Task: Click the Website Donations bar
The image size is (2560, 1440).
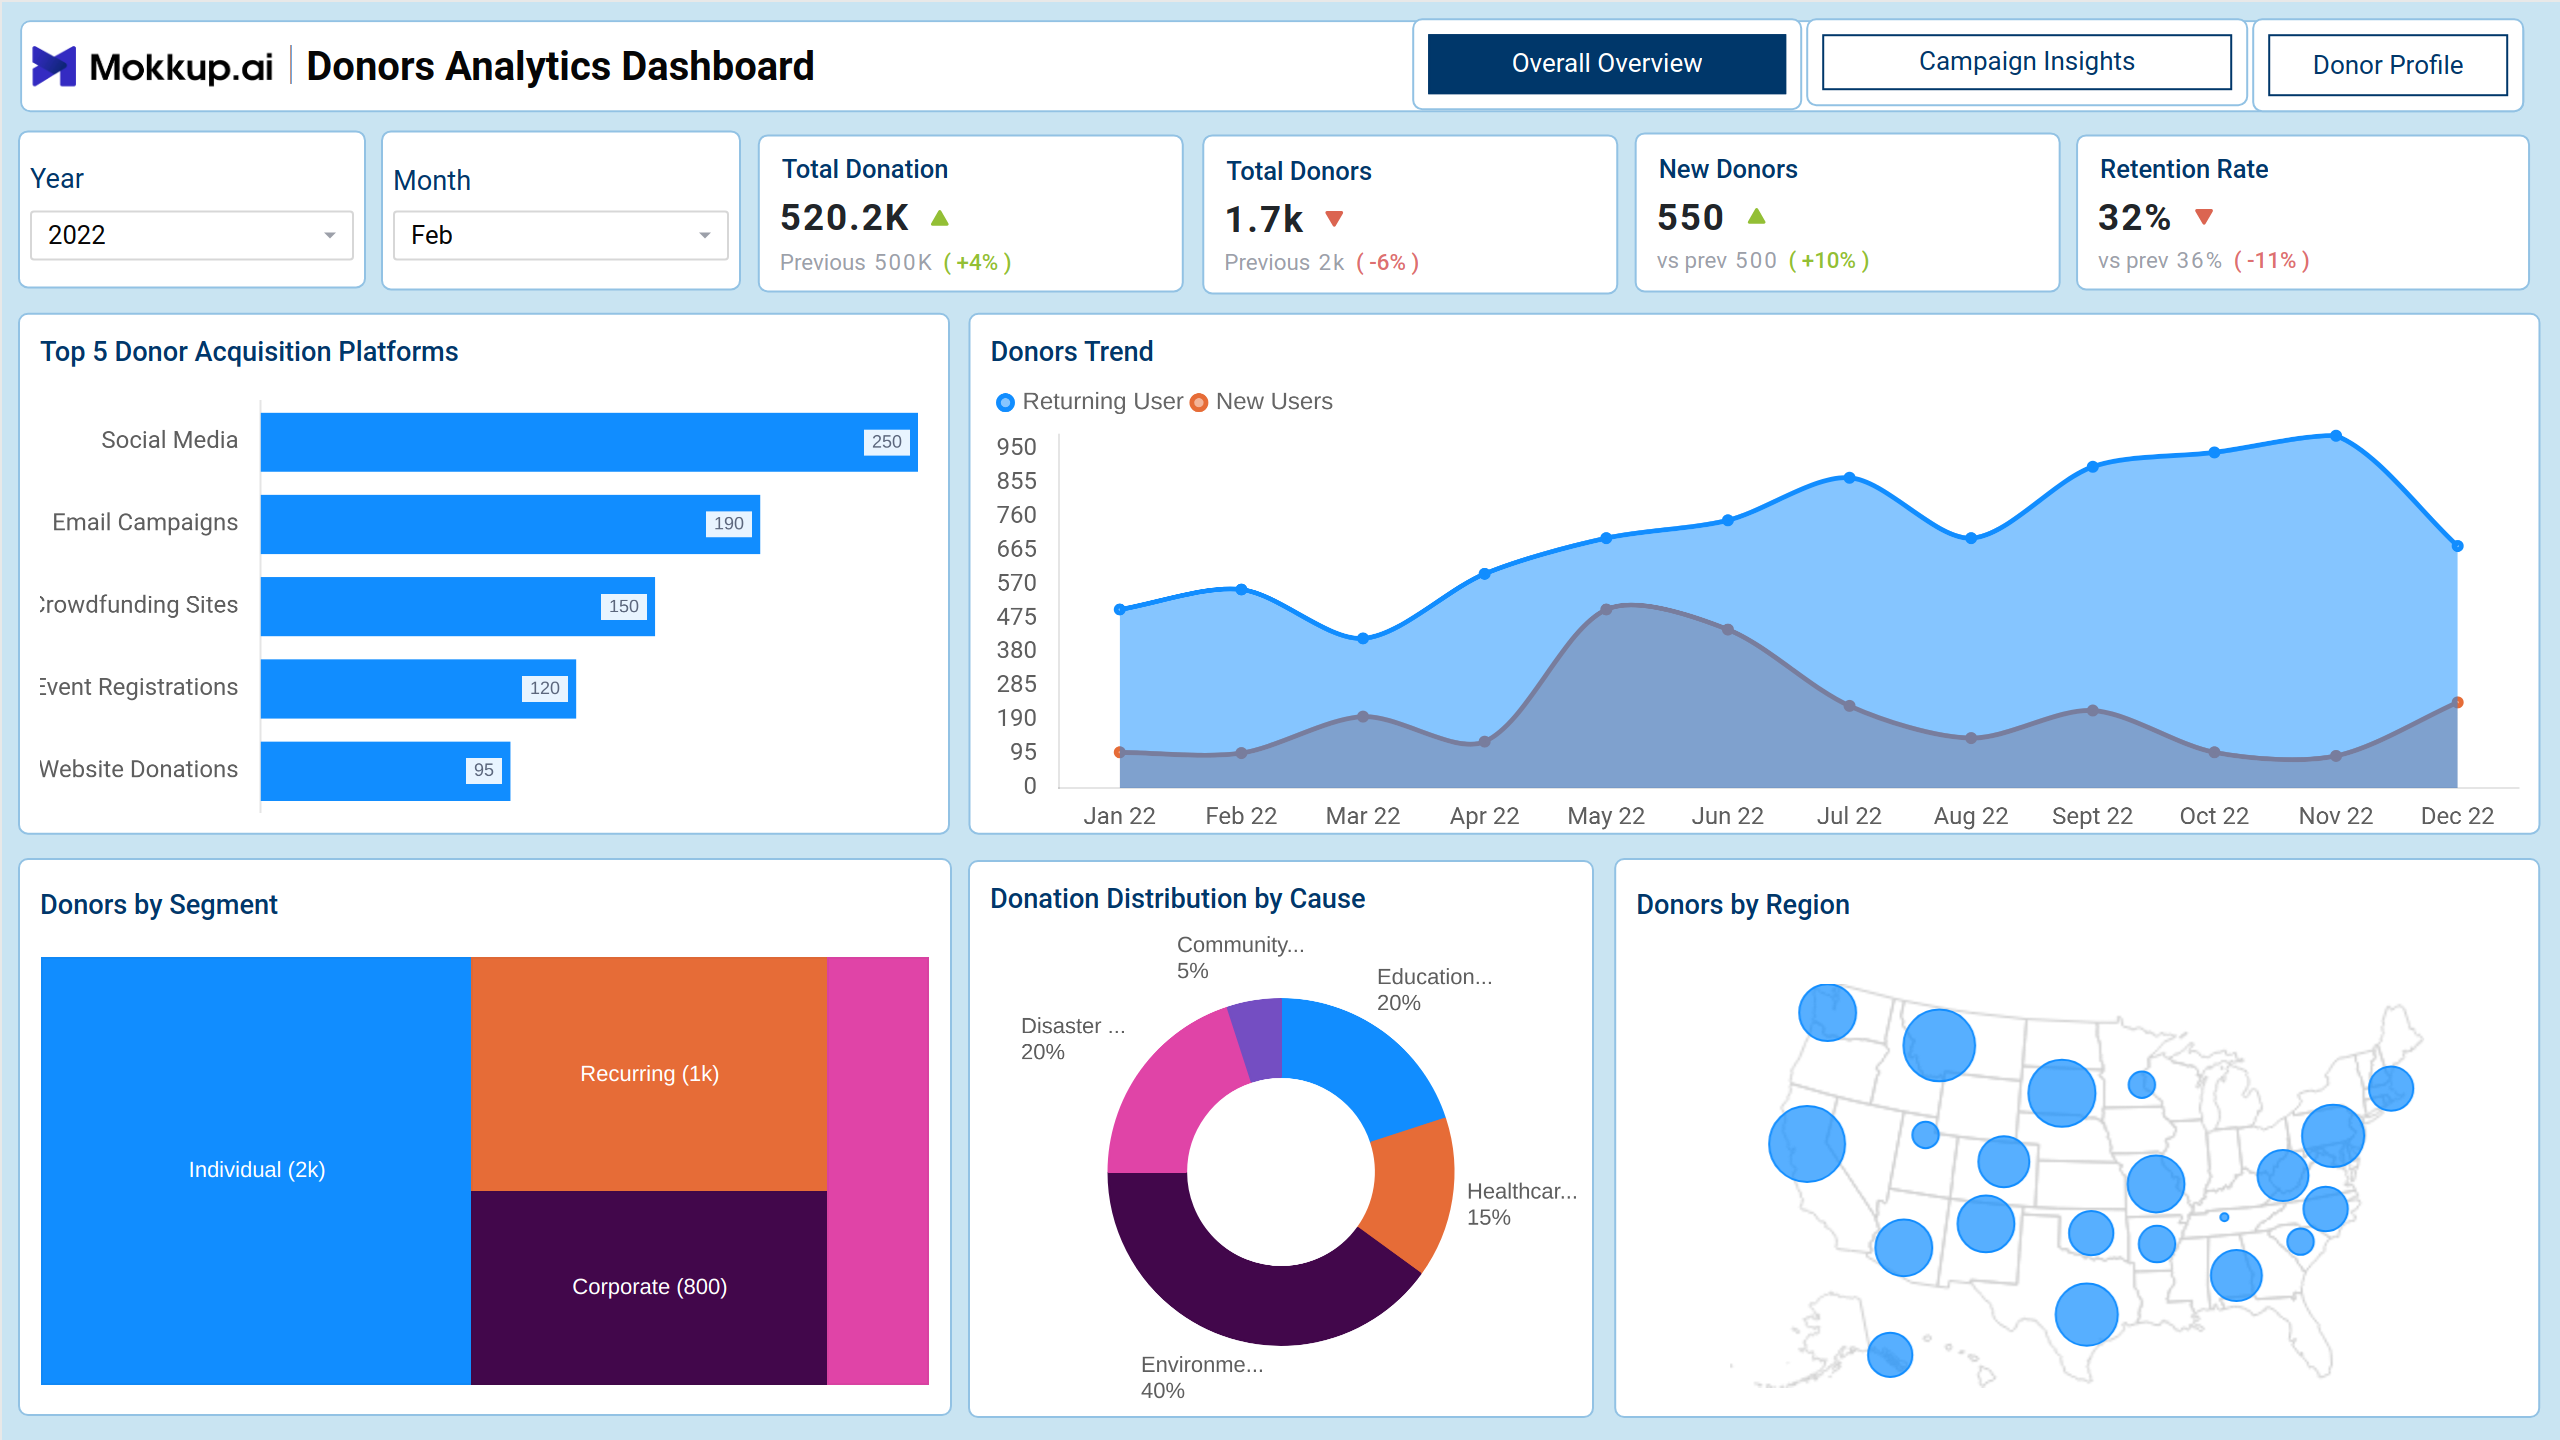Action: pos(385,770)
